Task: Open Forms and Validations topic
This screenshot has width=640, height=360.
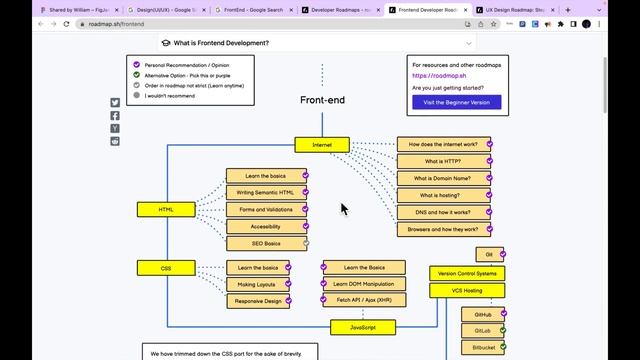Action: tap(267, 209)
